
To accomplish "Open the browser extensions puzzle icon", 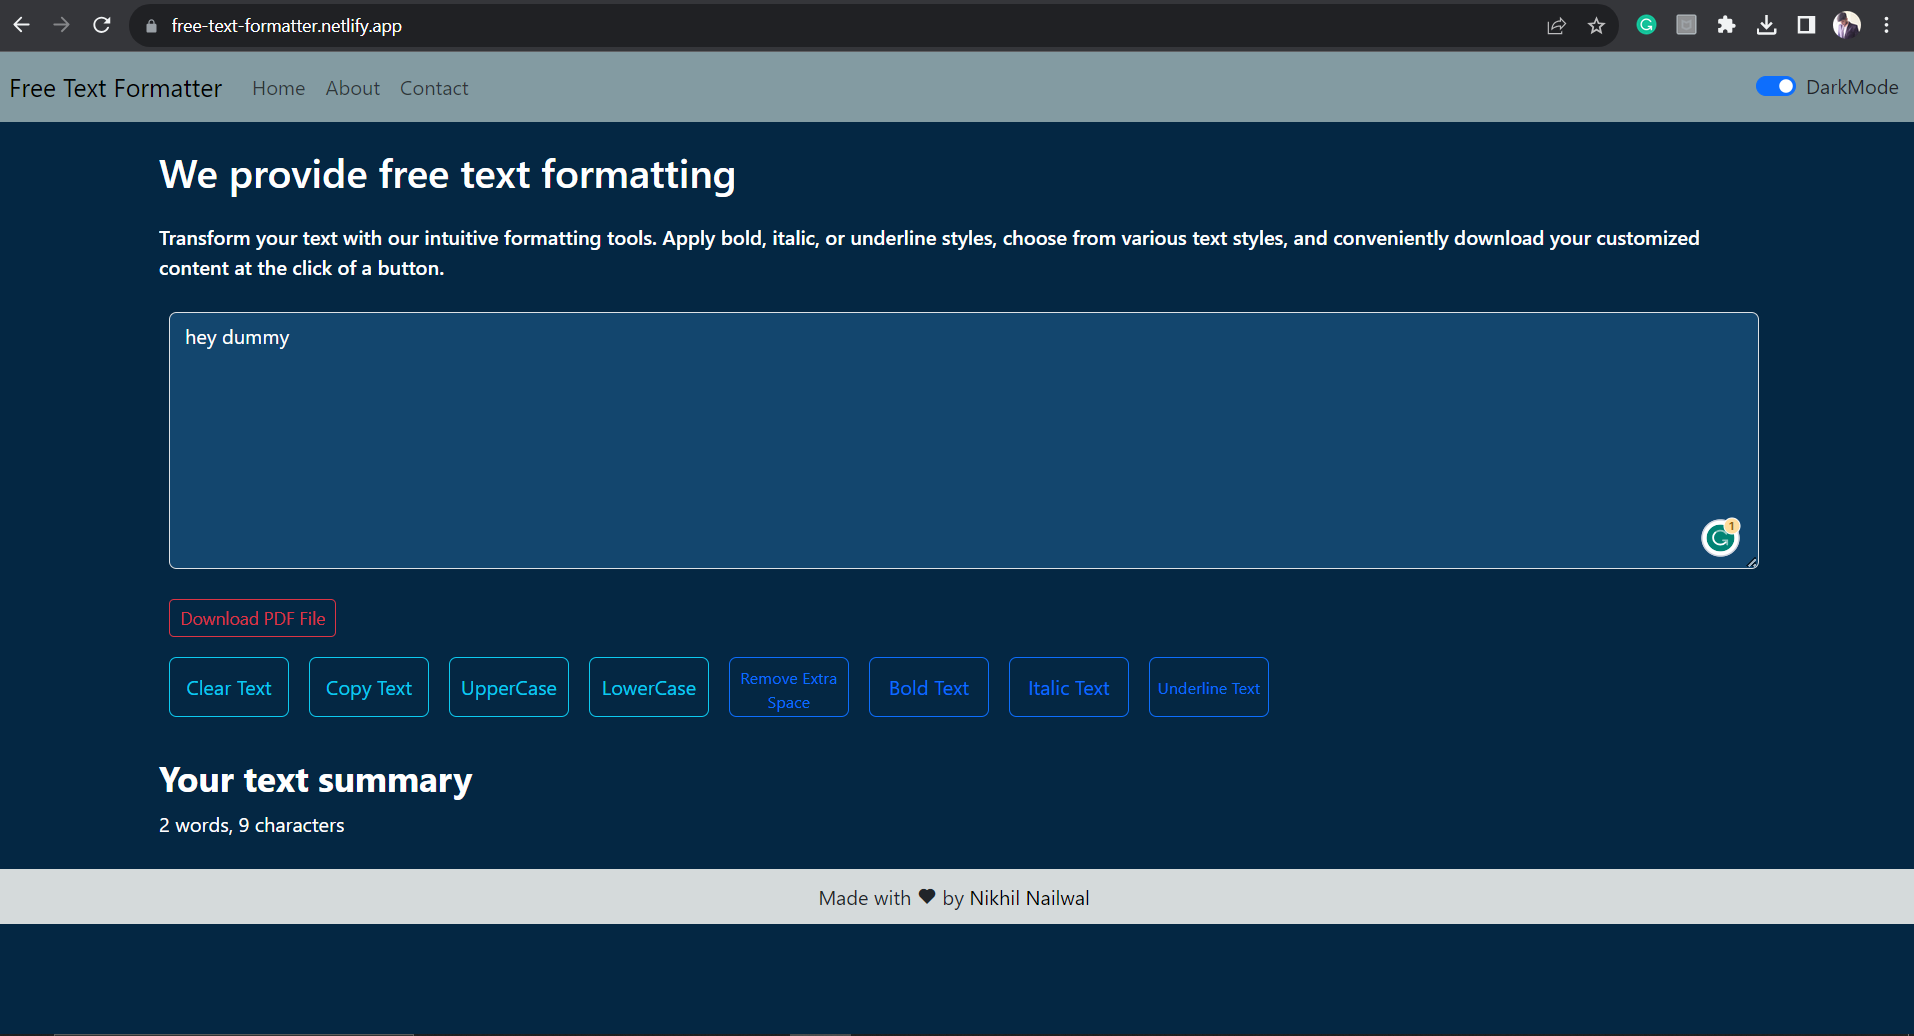I will pos(1726,25).
